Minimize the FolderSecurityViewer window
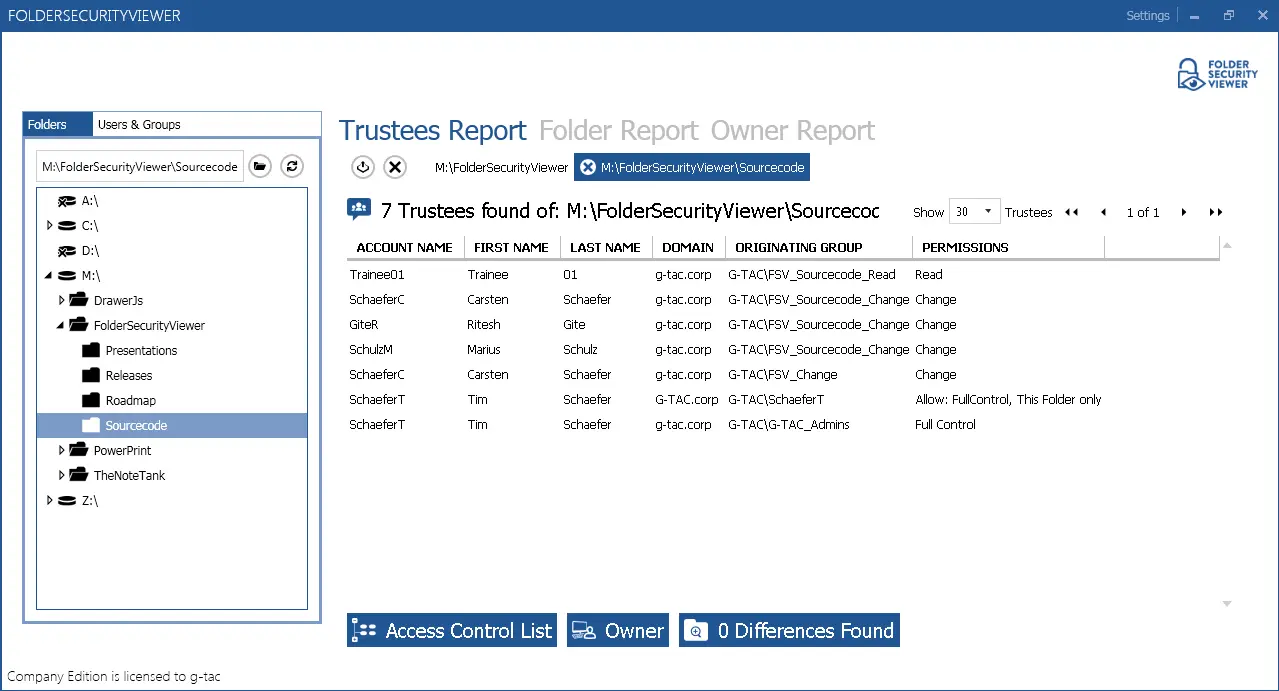The image size is (1279, 691). 1195,16
